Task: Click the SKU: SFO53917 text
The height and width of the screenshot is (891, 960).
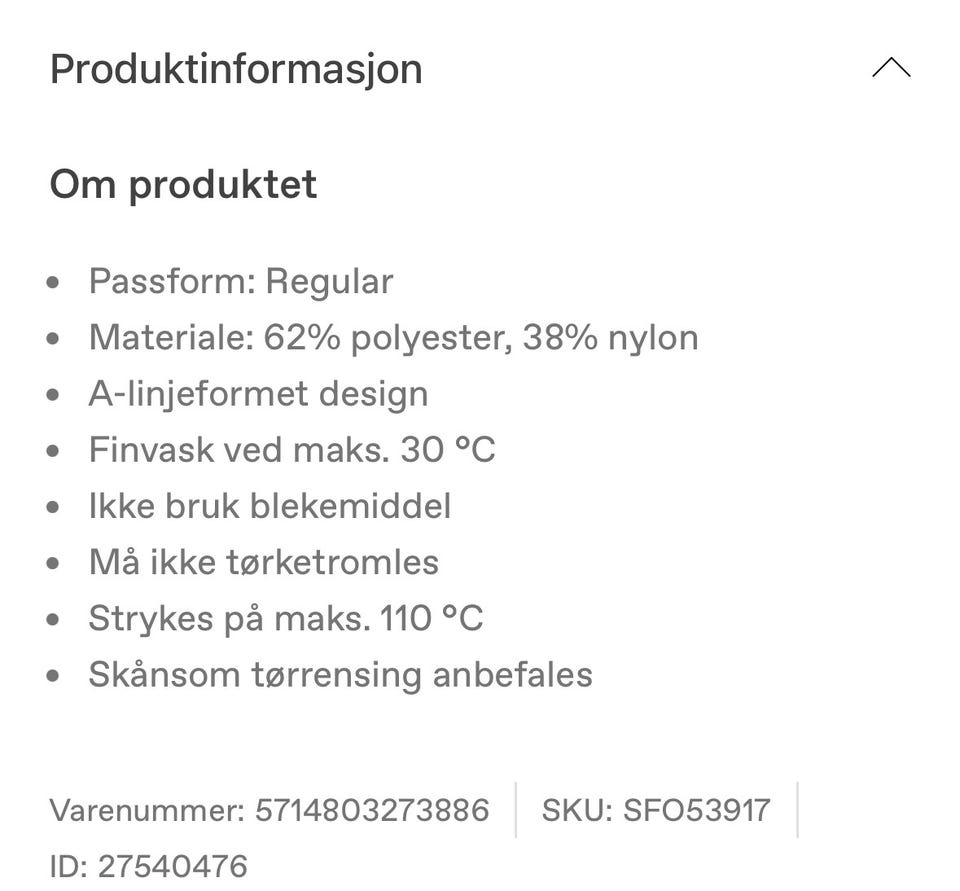Action: (x=656, y=809)
